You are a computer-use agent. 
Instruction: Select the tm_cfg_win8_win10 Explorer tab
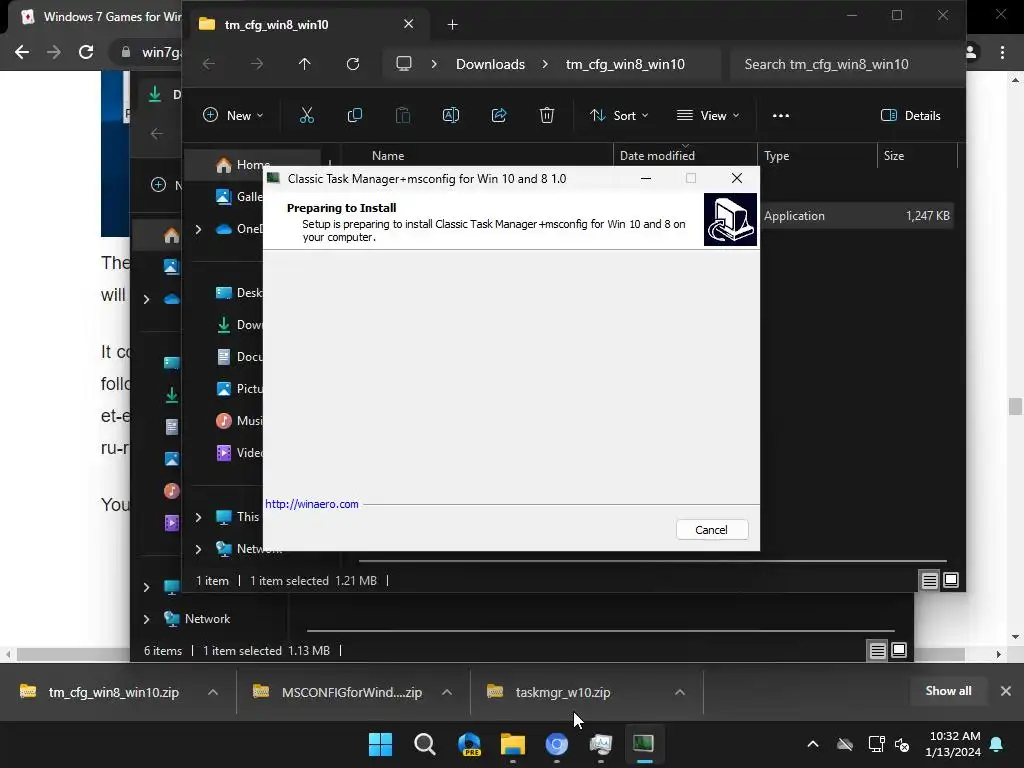coord(307,25)
